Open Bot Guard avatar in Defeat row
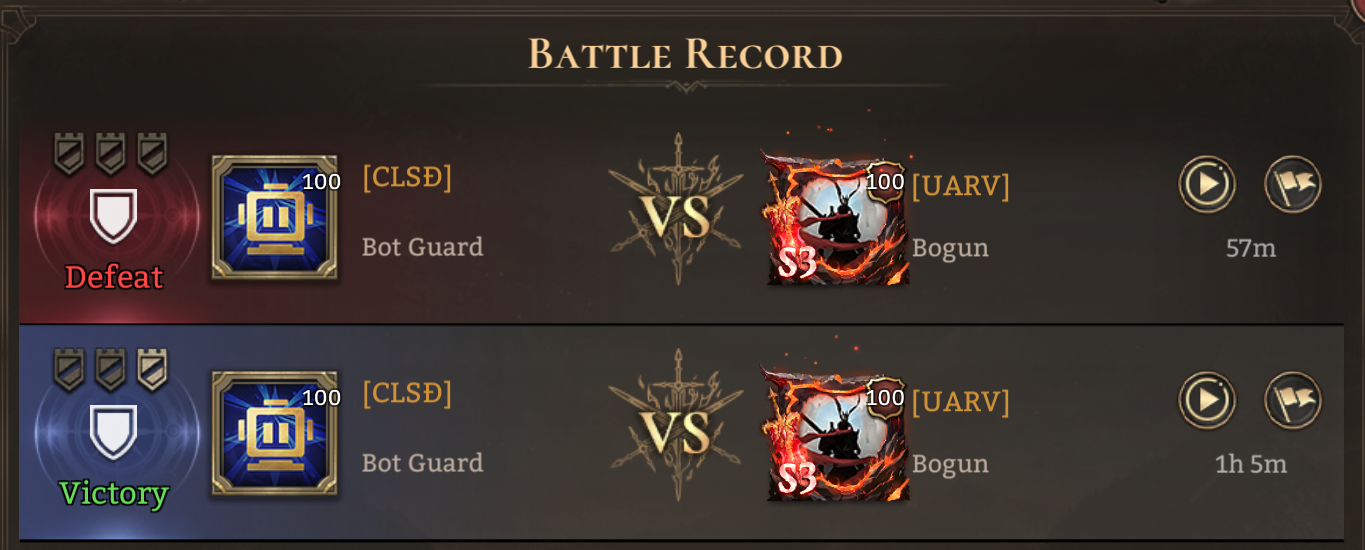This screenshot has width=1365, height=550. (274, 217)
